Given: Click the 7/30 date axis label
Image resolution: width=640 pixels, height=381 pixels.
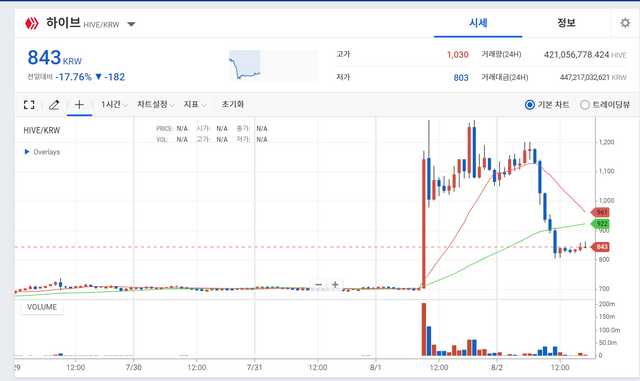Looking at the screenshot, I should pos(133,368).
